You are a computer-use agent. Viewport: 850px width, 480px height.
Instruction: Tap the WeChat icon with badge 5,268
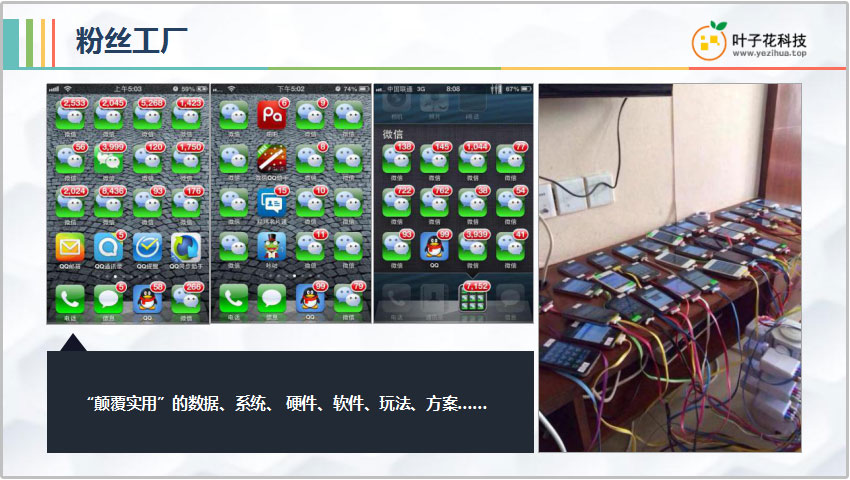tap(147, 115)
